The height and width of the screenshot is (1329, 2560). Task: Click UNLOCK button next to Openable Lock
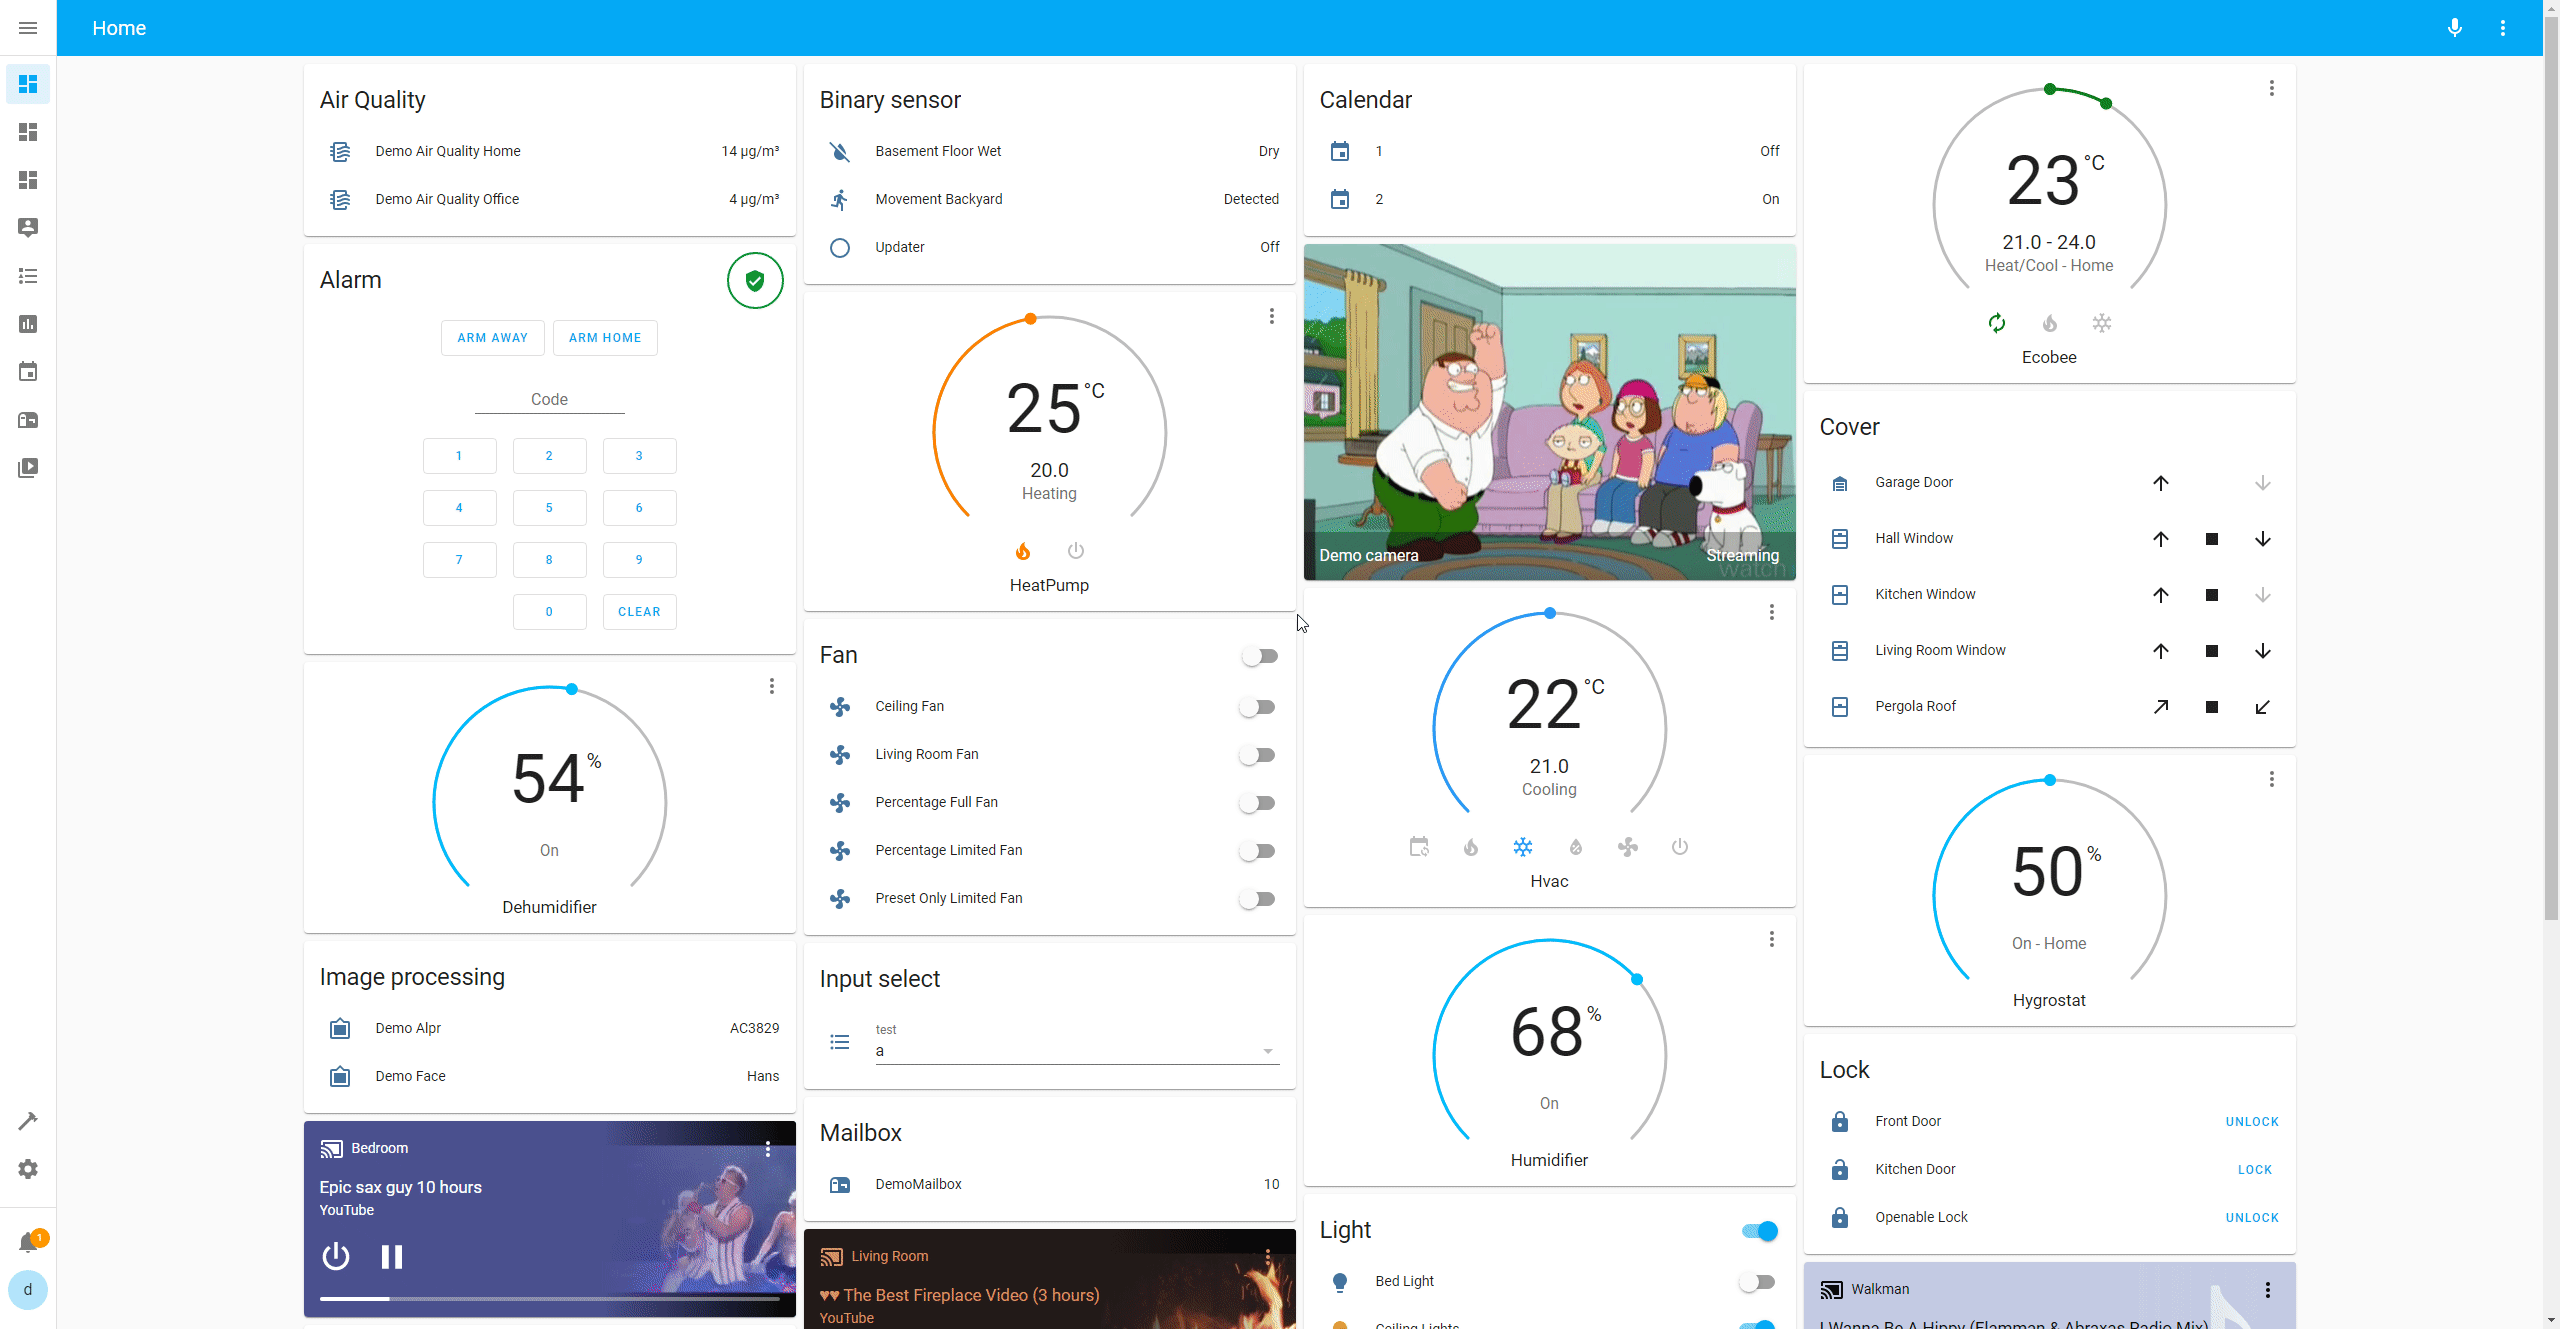tap(2252, 1216)
